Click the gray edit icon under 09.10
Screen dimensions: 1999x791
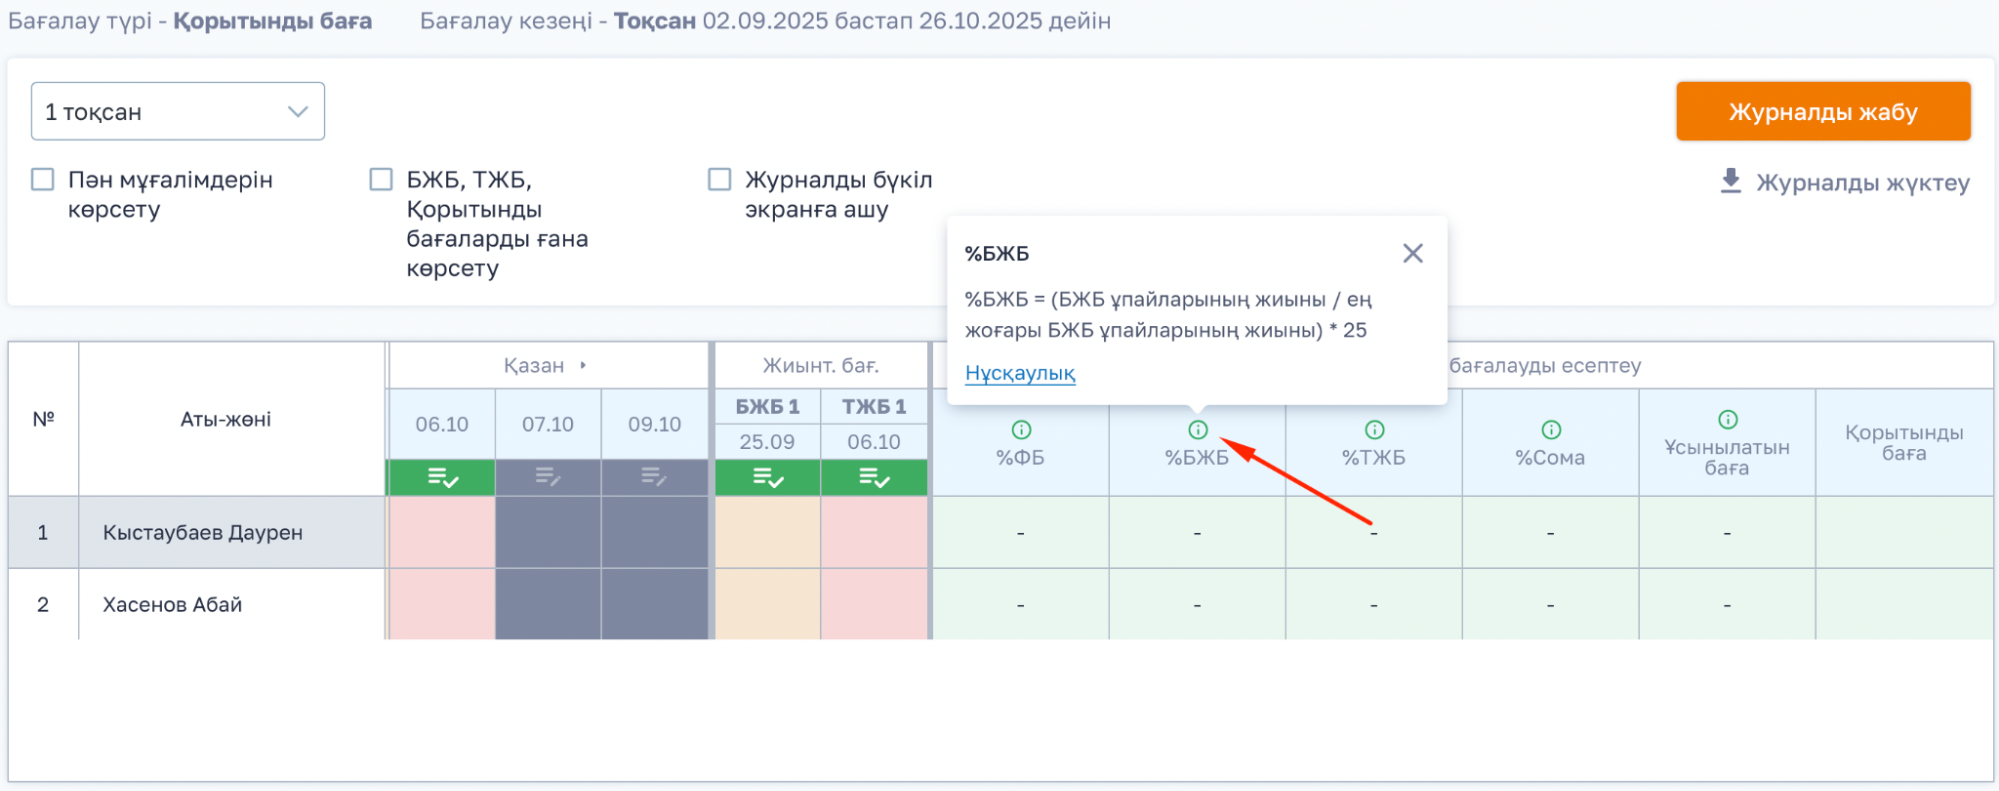(x=654, y=478)
